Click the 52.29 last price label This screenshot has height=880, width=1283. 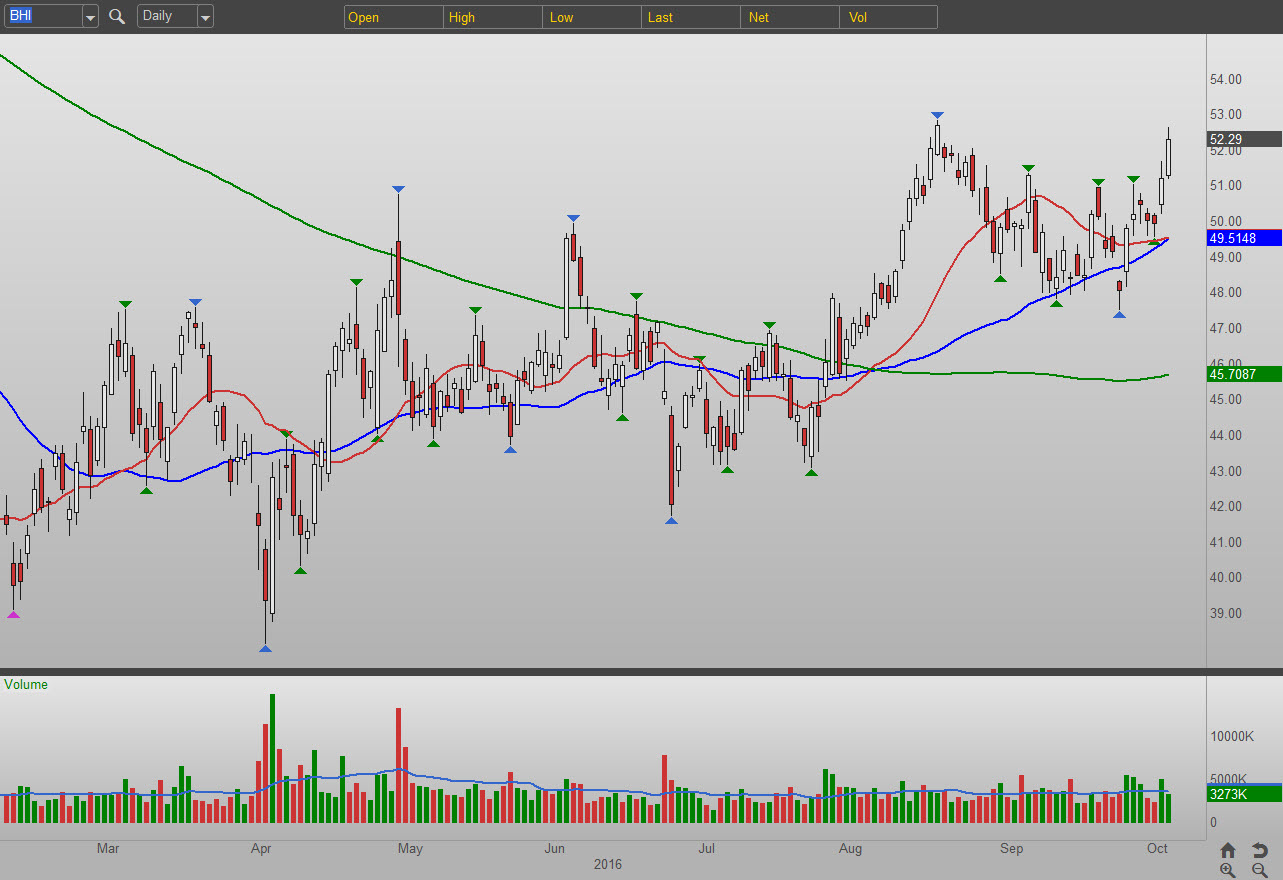point(1244,139)
